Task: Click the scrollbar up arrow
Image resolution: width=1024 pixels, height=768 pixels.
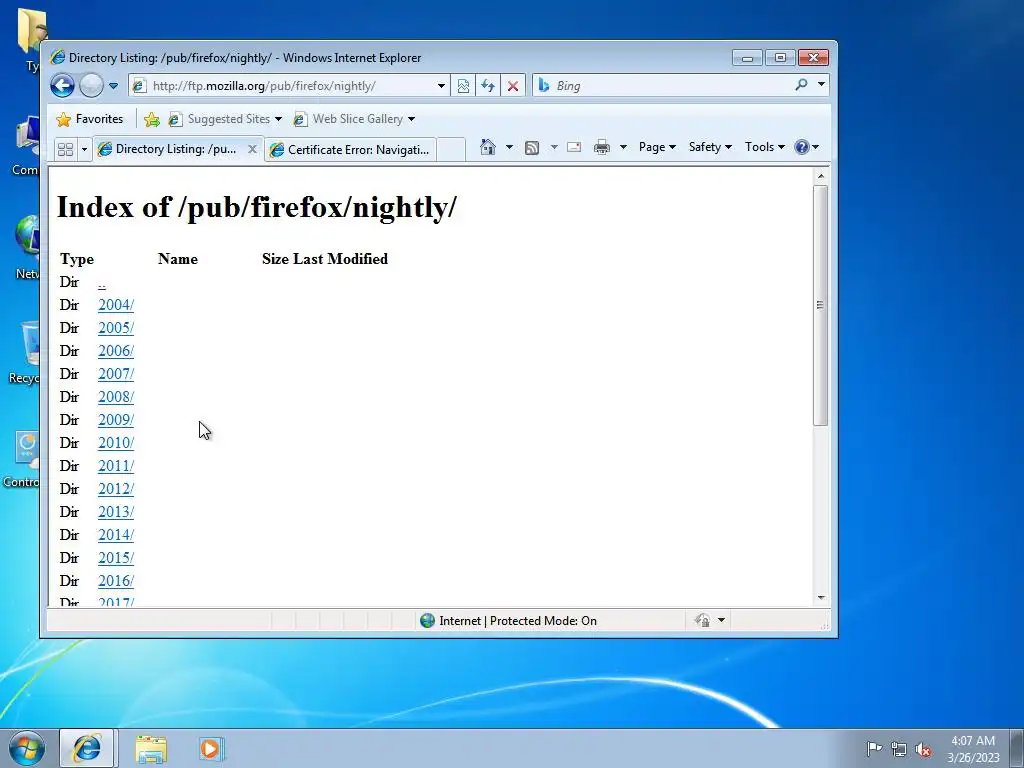Action: (x=821, y=176)
